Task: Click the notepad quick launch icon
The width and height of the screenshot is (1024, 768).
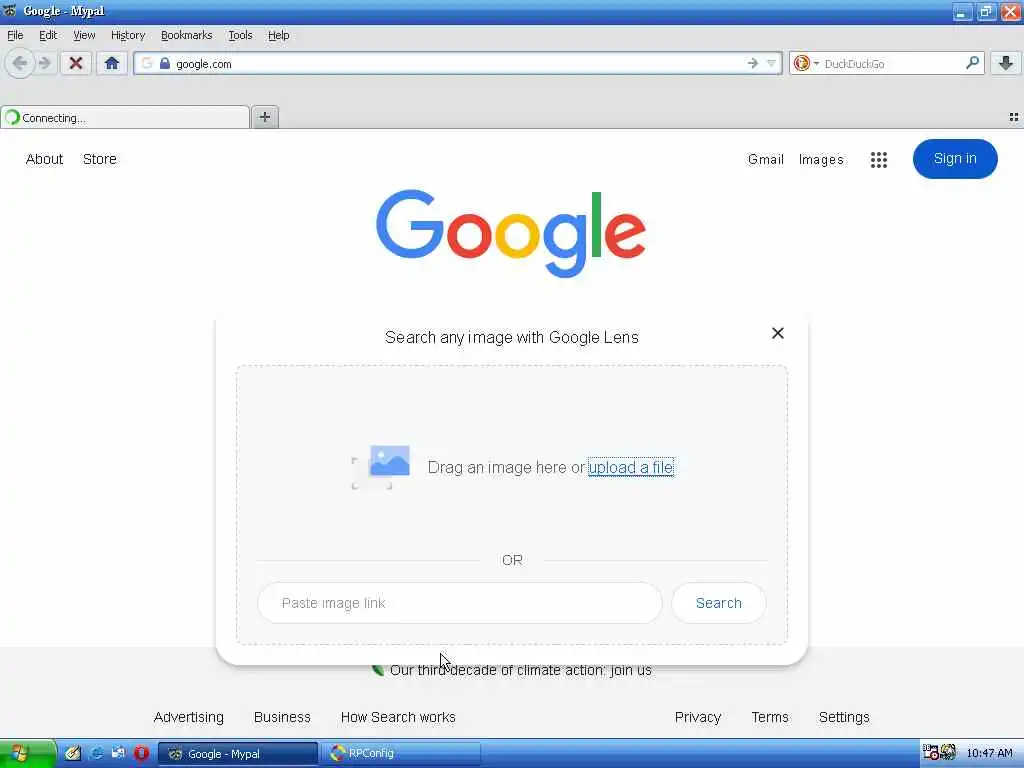Action: 72,754
